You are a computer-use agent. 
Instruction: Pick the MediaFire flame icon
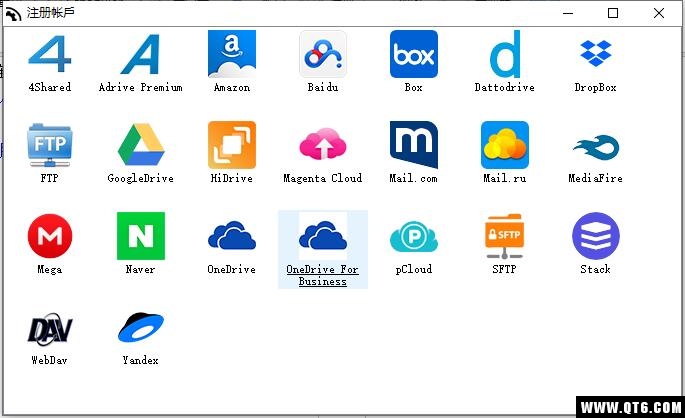pyautogui.click(x=596, y=148)
